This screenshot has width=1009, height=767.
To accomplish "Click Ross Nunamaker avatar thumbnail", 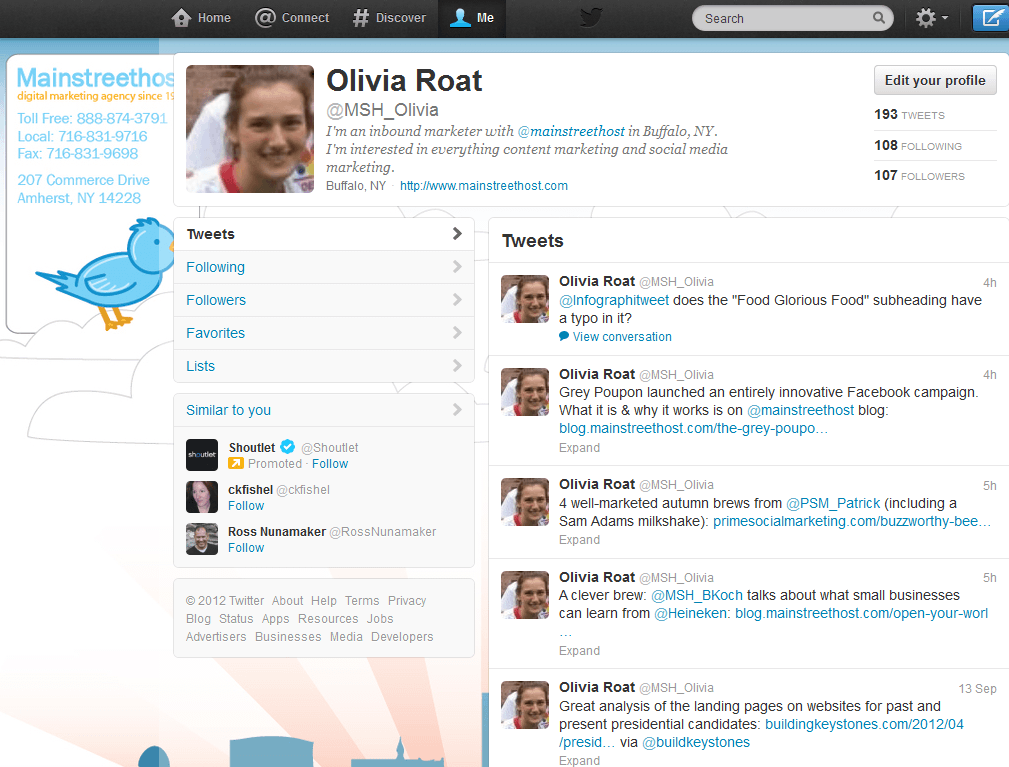I will pyautogui.click(x=201, y=539).
